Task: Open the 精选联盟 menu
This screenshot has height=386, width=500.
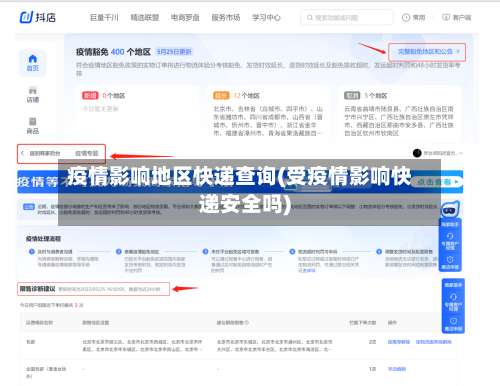Action: point(145,17)
